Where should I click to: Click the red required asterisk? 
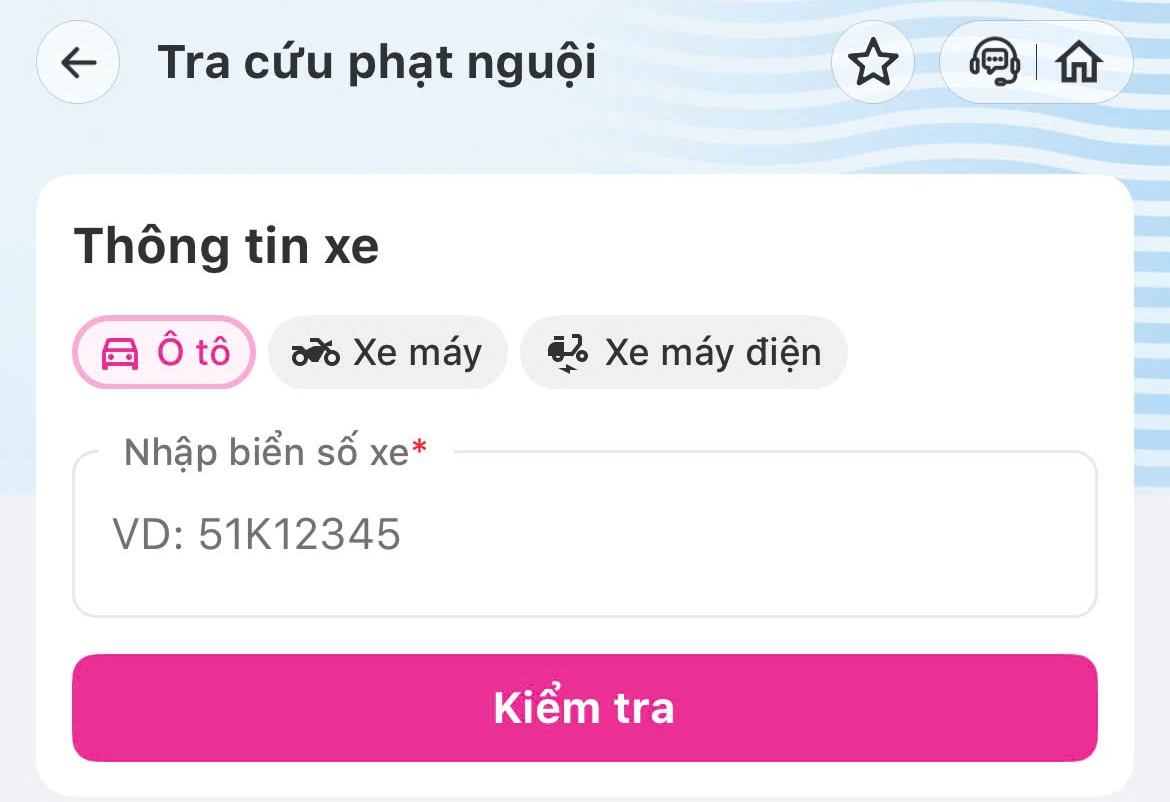click(419, 452)
